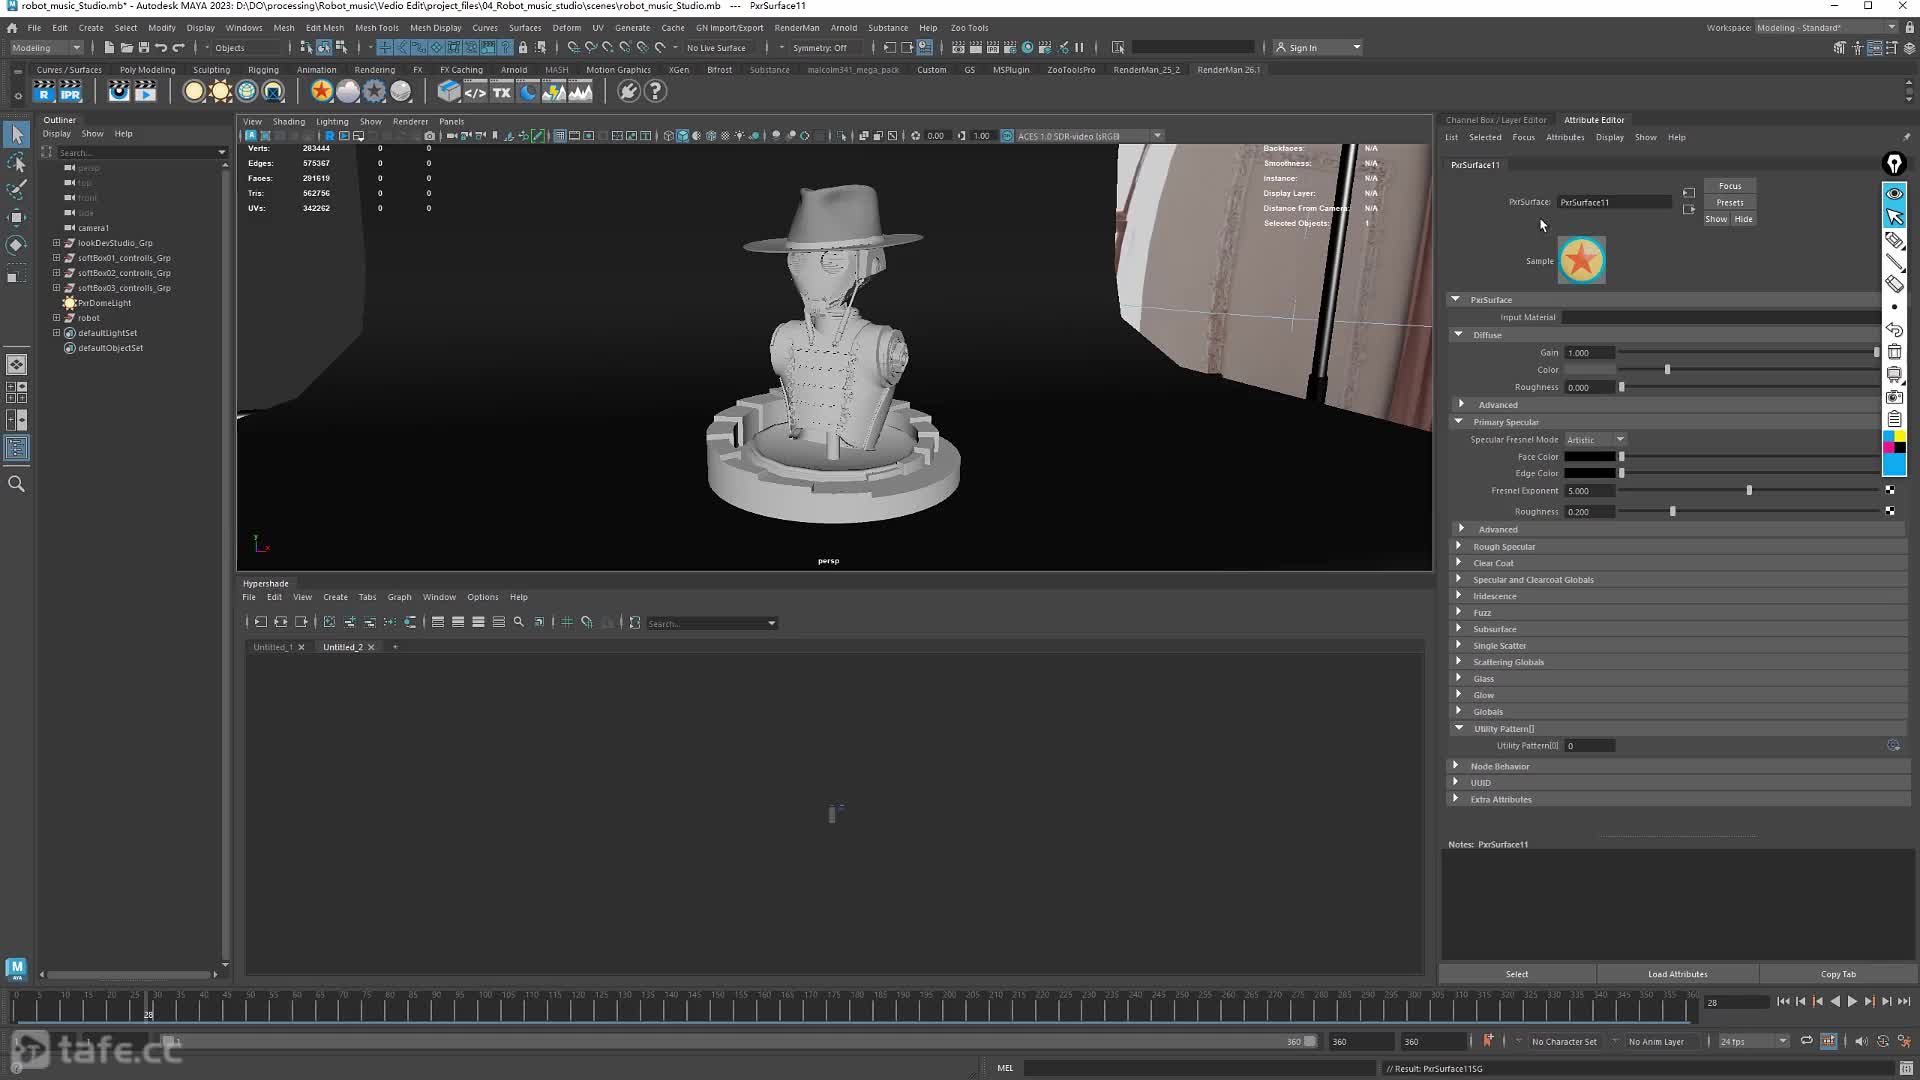Toggle Attribute Editor eye sidebar icon
This screenshot has width=1920, height=1080.
pos(1894,193)
